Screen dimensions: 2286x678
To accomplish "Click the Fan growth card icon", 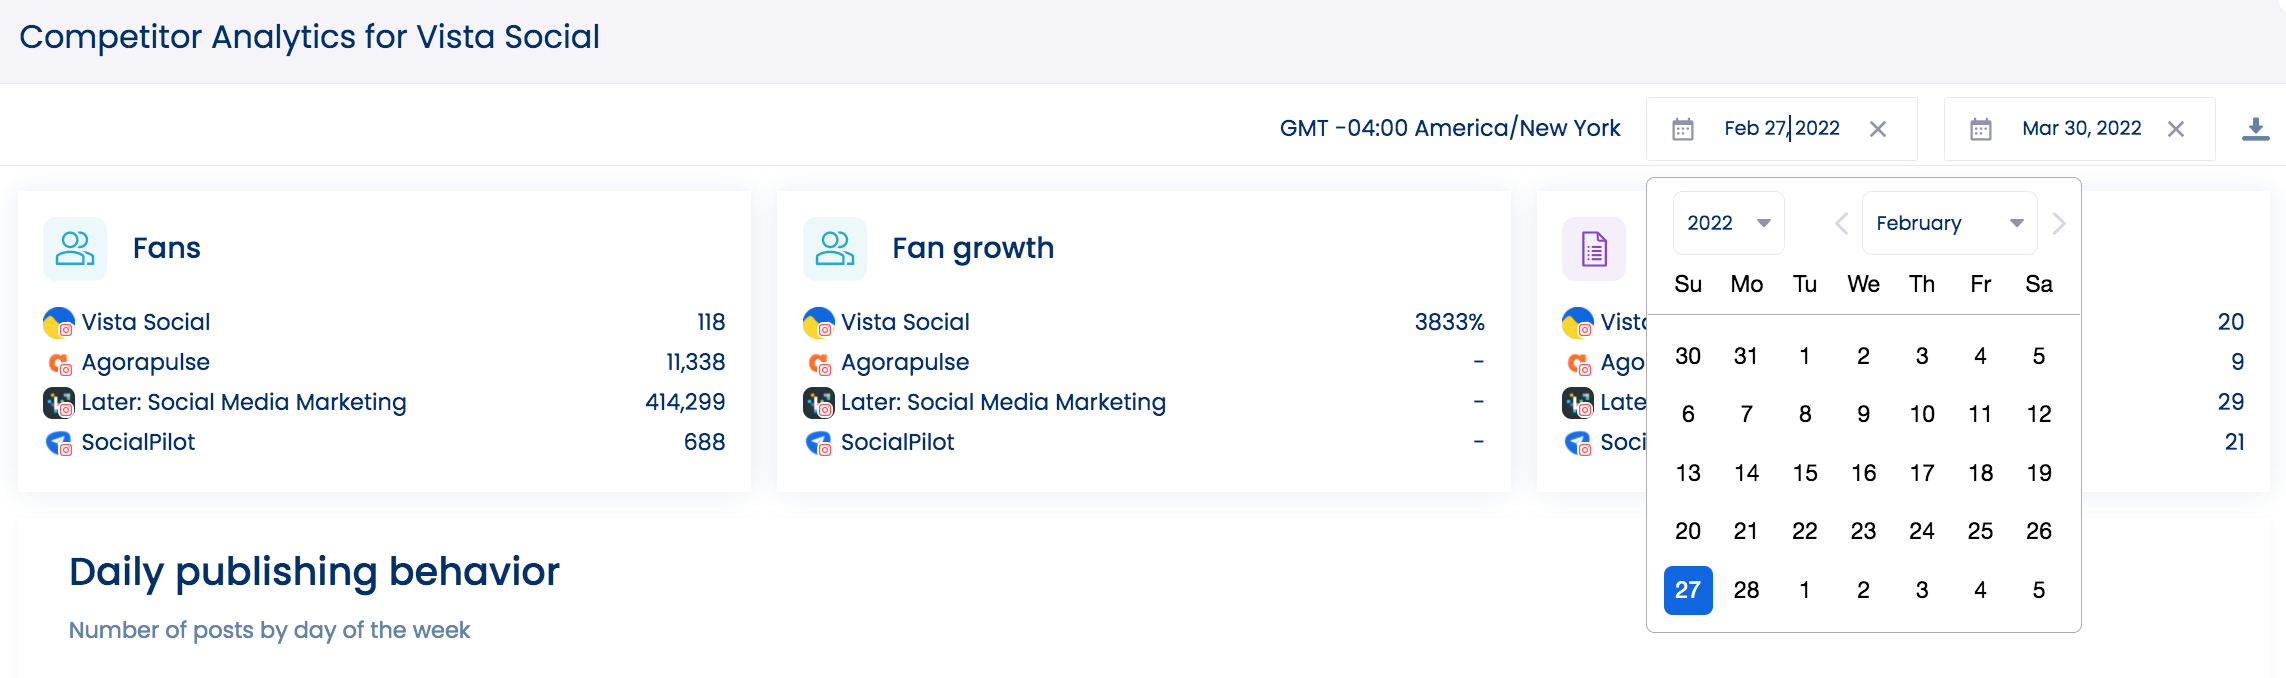I will tap(835, 248).
